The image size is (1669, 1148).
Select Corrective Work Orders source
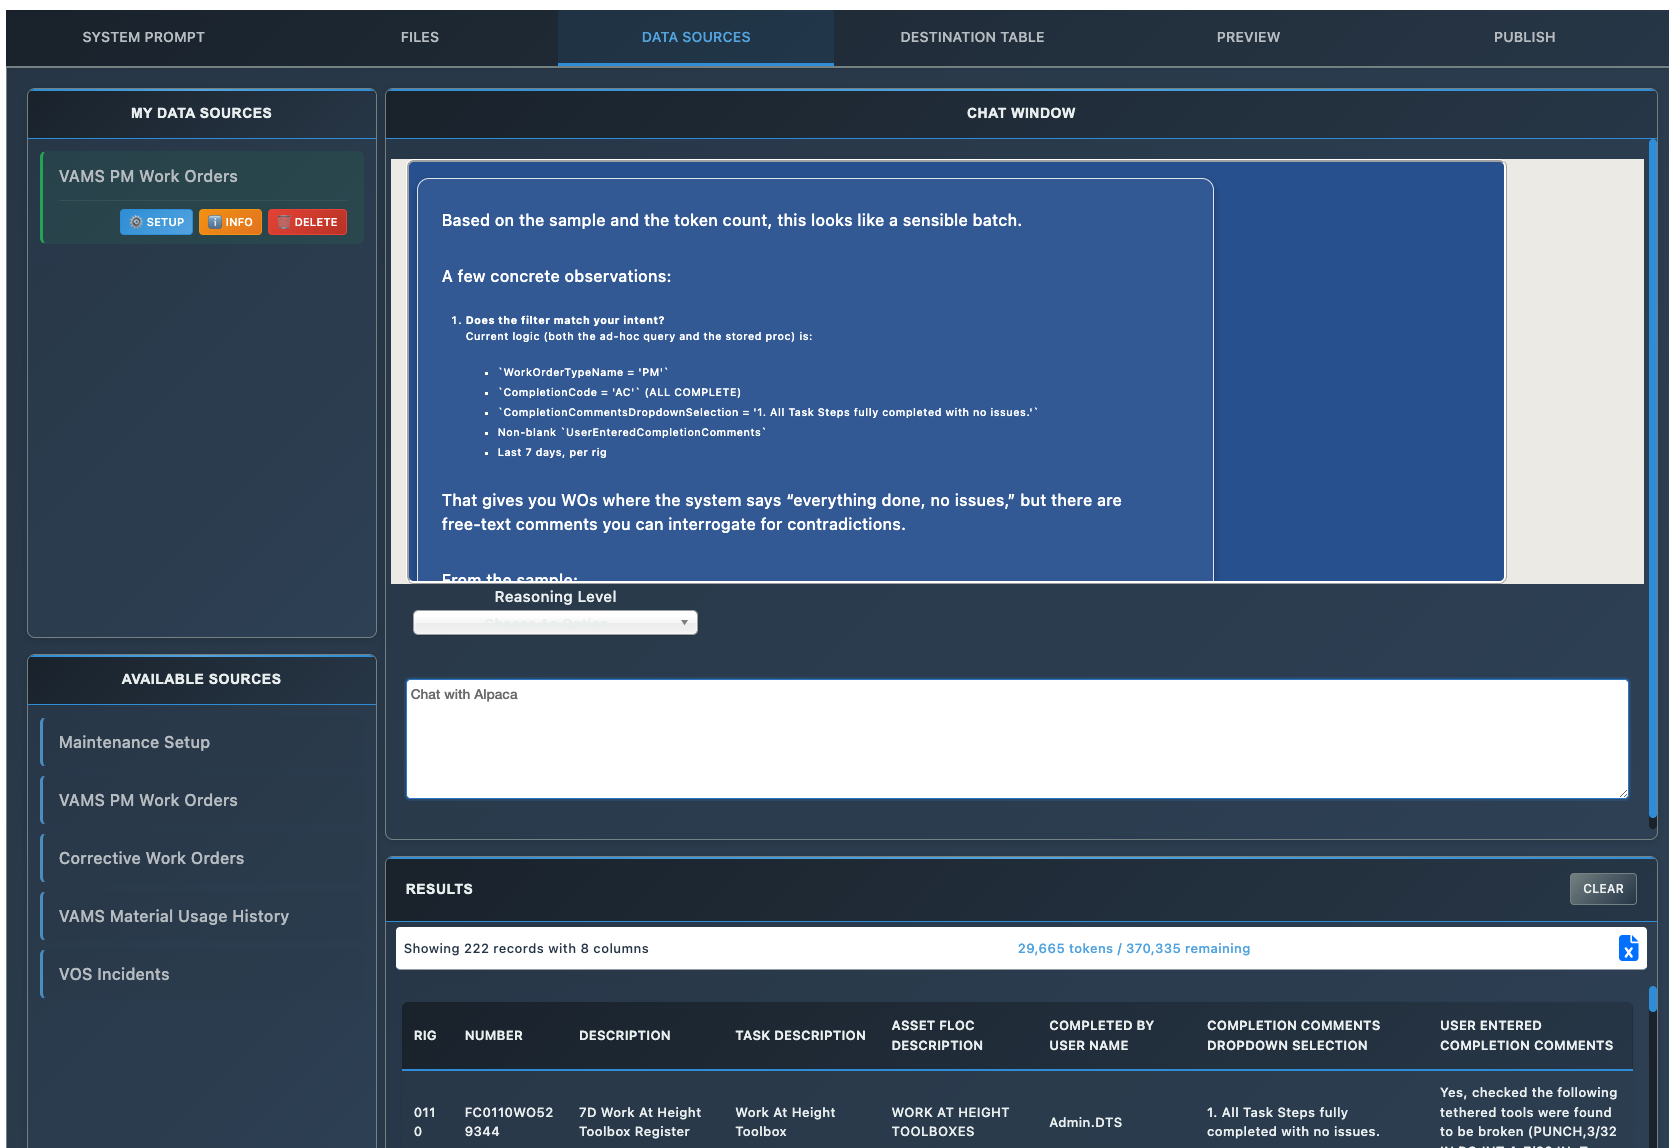[x=151, y=858]
